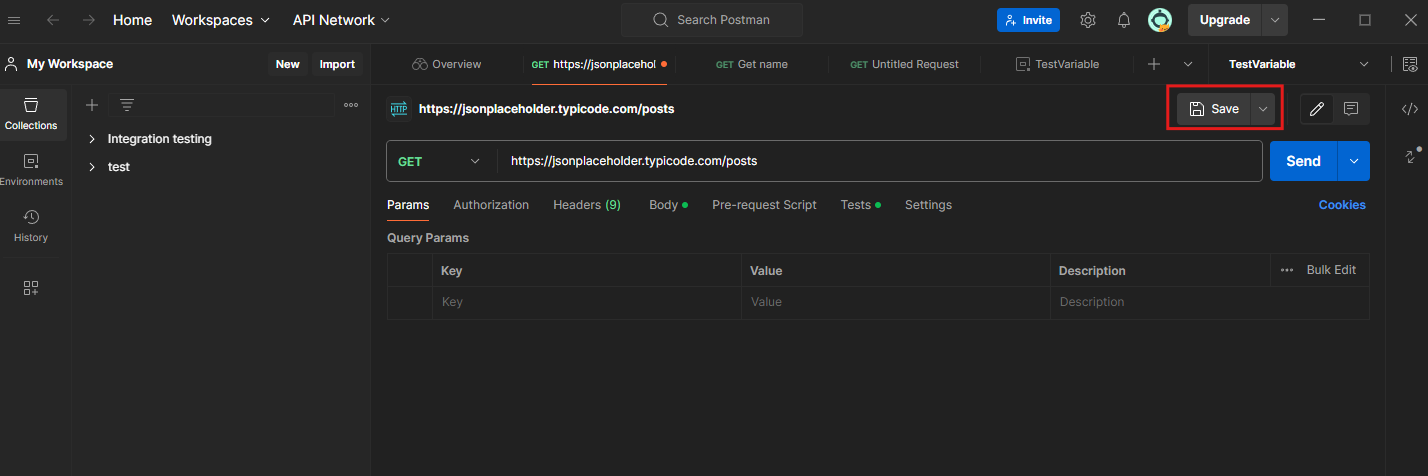Open the Authorization tab
This screenshot has width=1428, height=476.
[491, 205]
